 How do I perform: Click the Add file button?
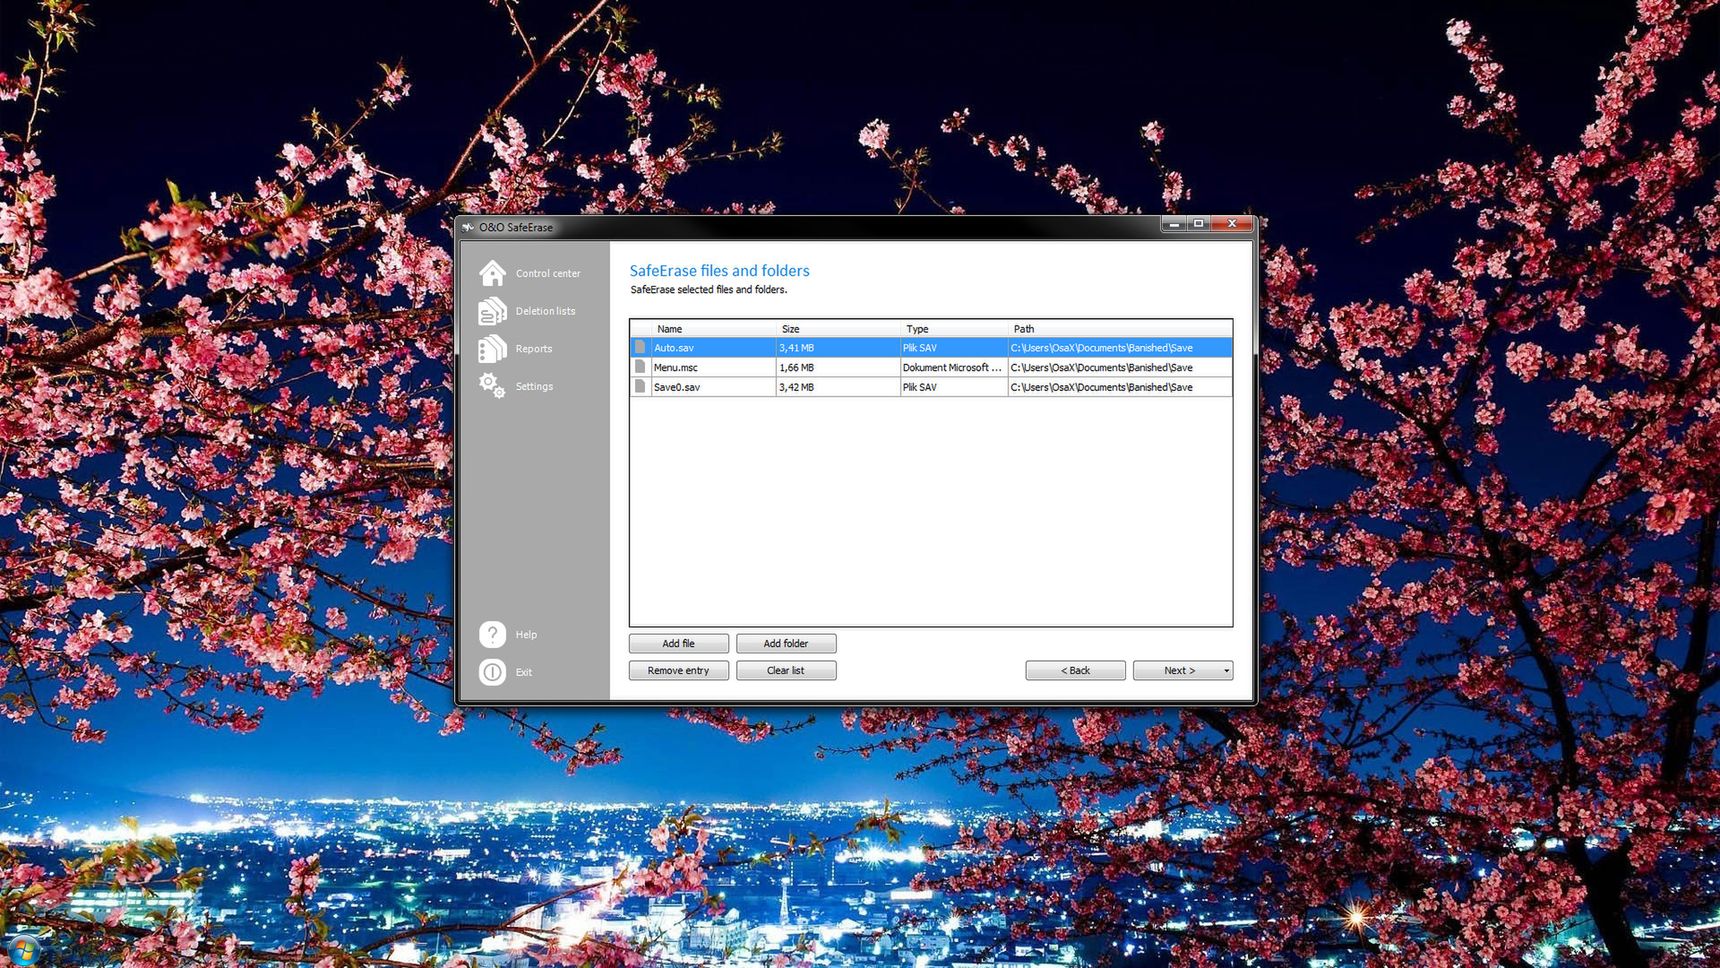coord(679,643)
